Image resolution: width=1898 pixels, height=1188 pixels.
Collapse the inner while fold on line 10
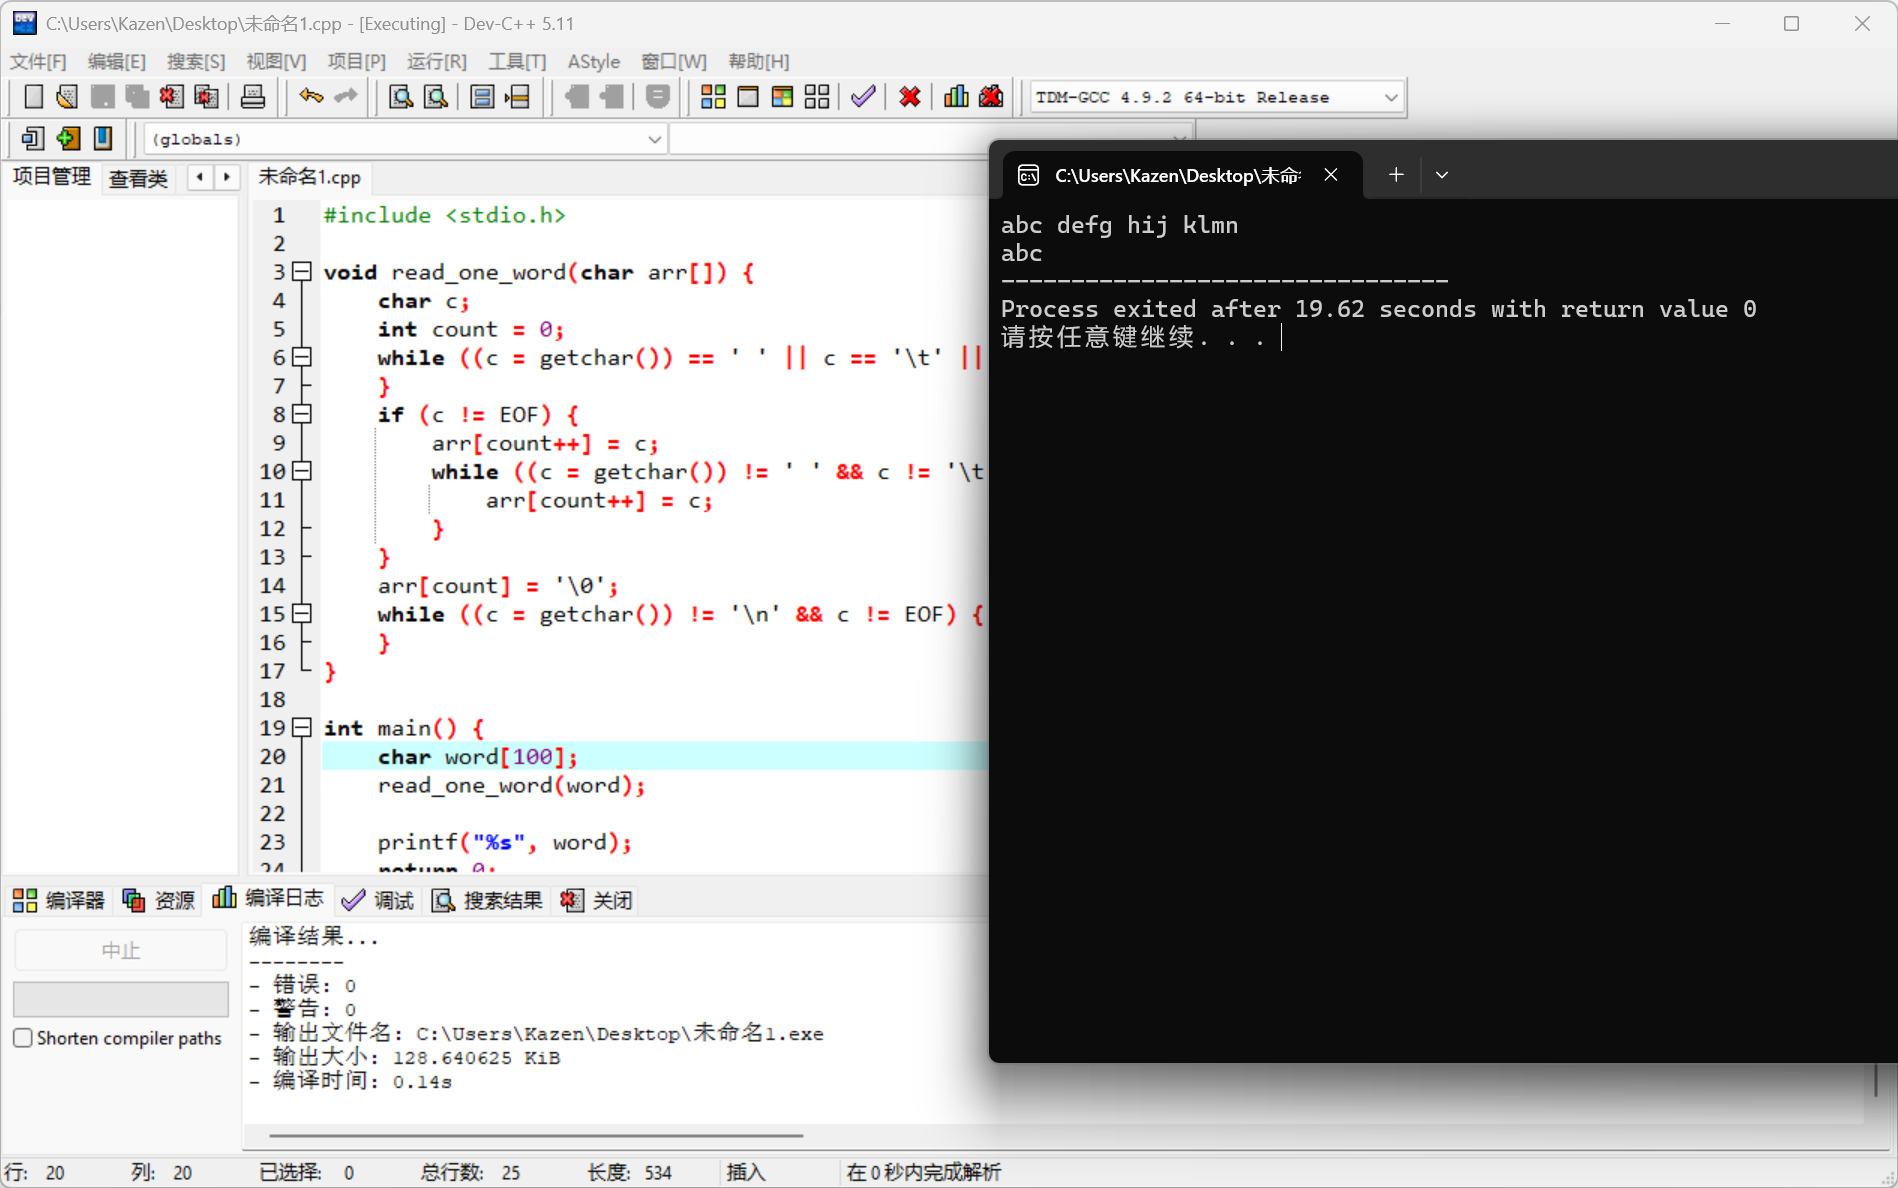click(302, 471)
